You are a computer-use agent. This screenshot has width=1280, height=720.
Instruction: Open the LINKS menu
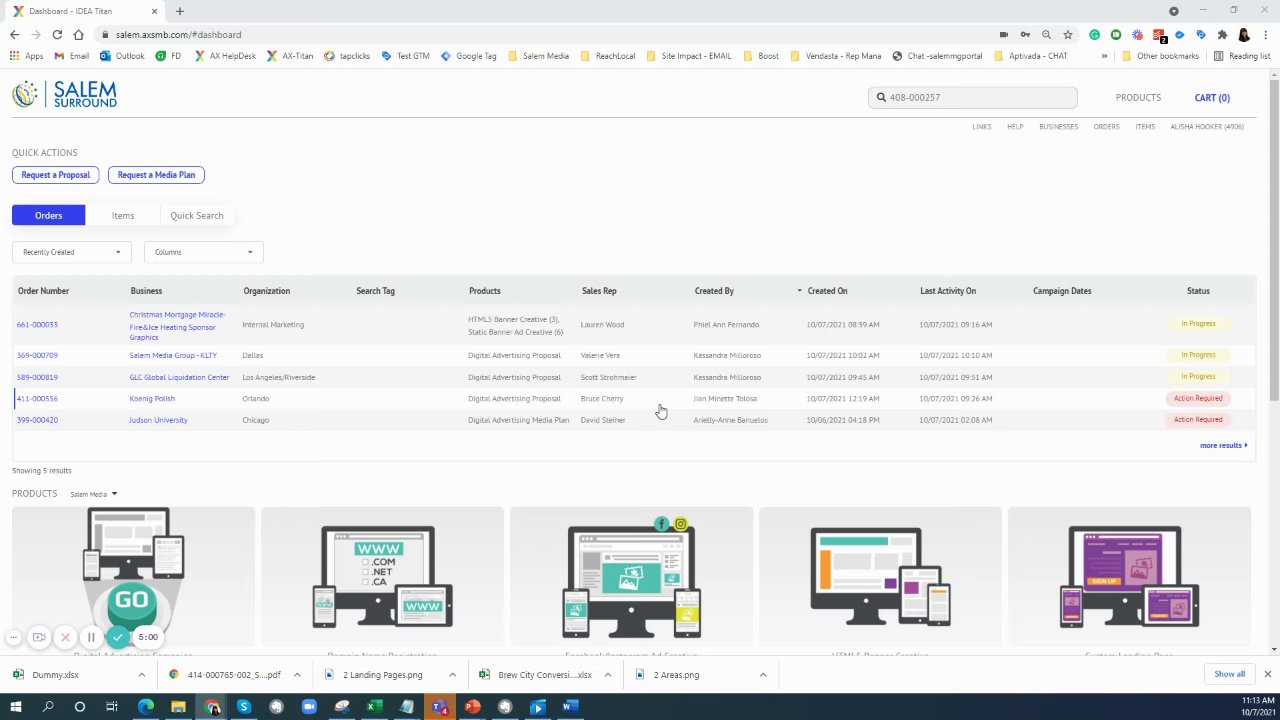tap(982, 127)
